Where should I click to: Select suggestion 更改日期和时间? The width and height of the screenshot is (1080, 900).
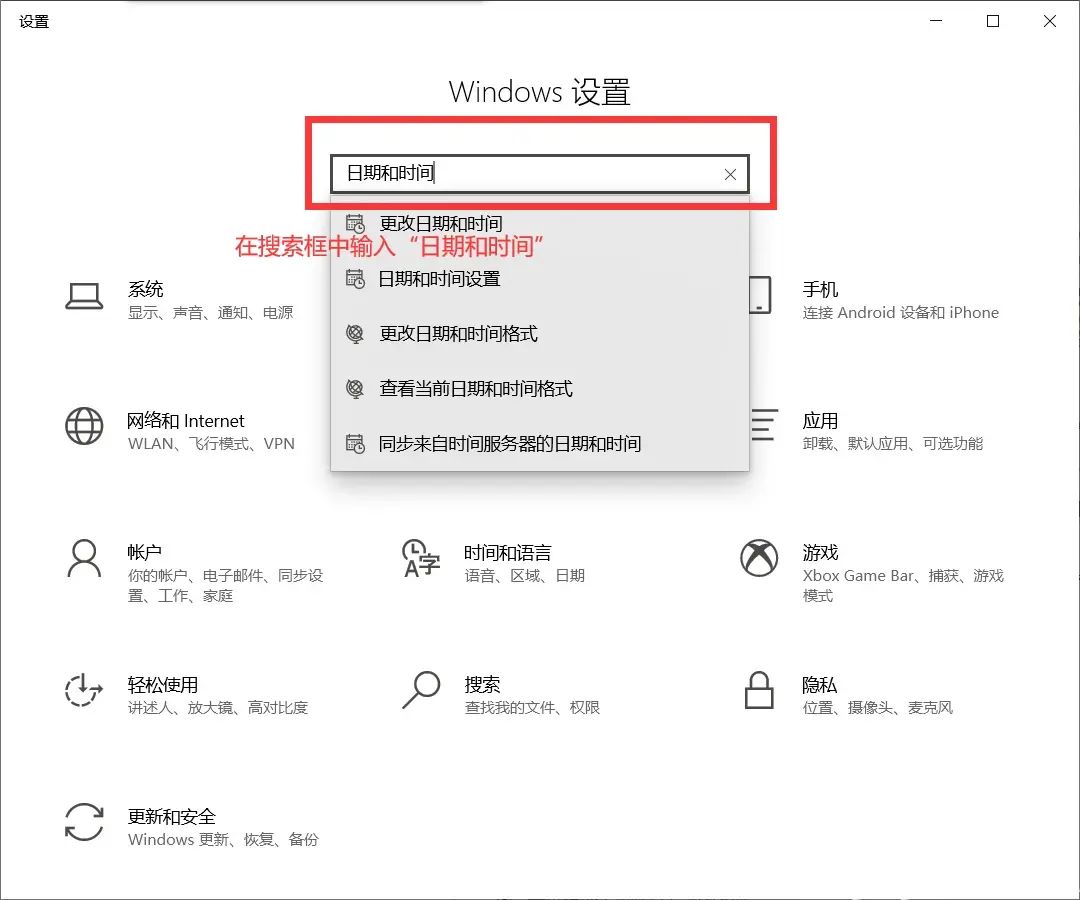(x=539, y=224)
